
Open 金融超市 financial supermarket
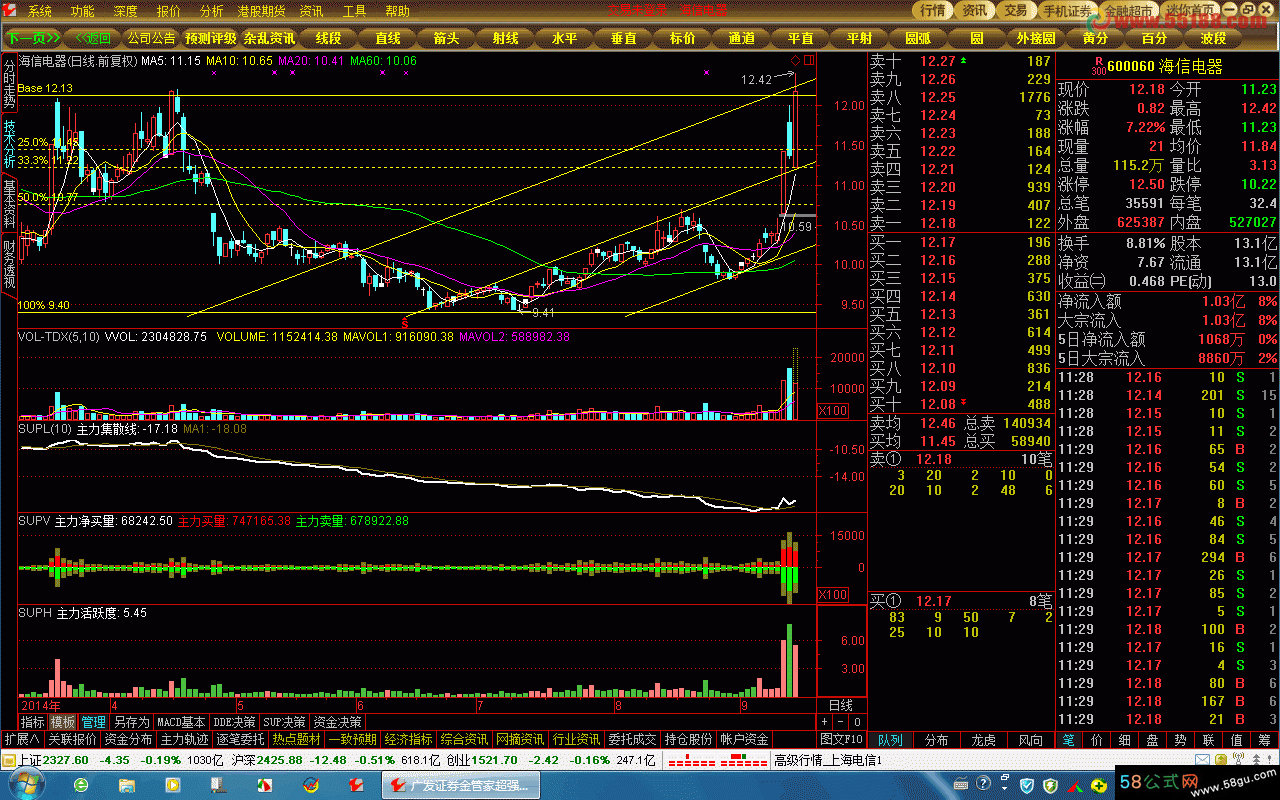tap(1127, 10)
